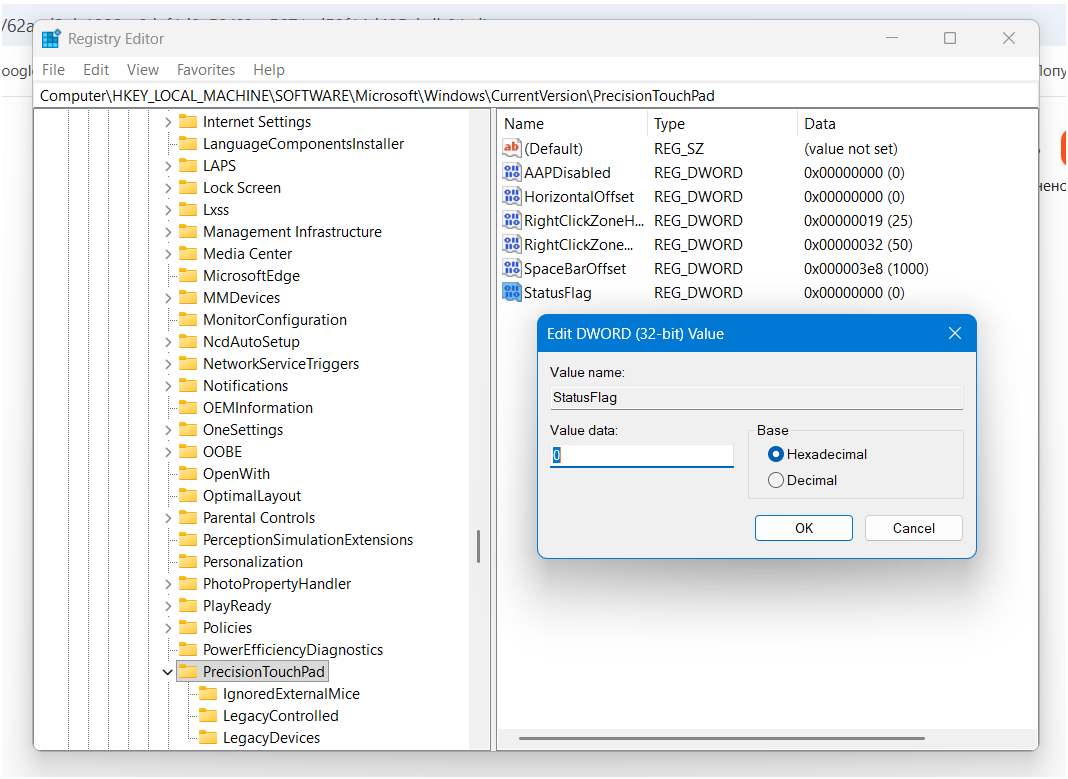Select the MonitorConfiguration key
The height and width of the screenshot is (779, 1068).
pos(274,319)
